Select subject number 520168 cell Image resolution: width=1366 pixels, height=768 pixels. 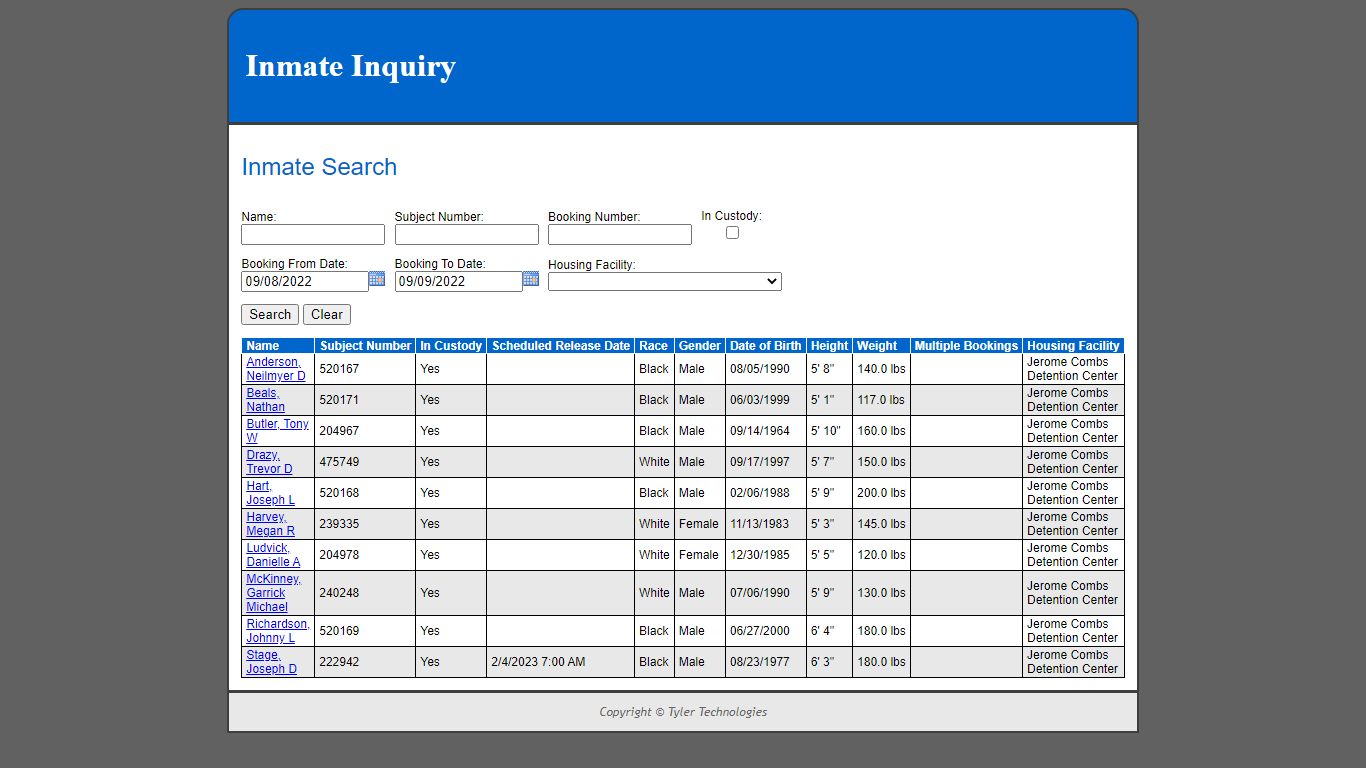pos(365,493)
